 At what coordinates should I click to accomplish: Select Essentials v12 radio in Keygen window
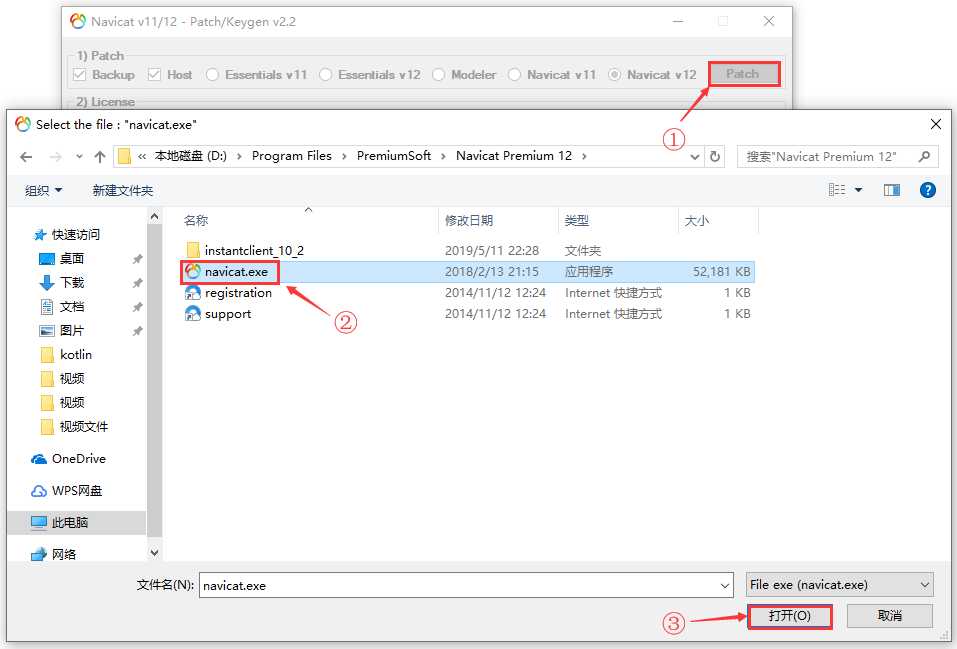coord(325,75)
